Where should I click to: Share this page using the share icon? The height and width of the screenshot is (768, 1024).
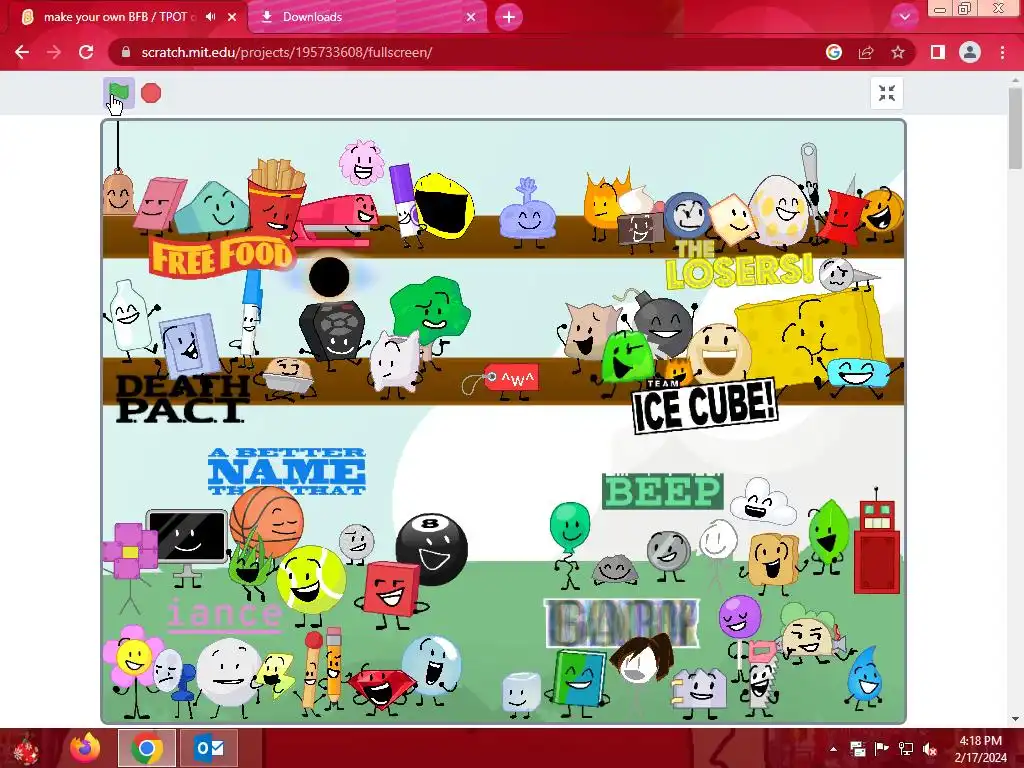click(866, 52)
